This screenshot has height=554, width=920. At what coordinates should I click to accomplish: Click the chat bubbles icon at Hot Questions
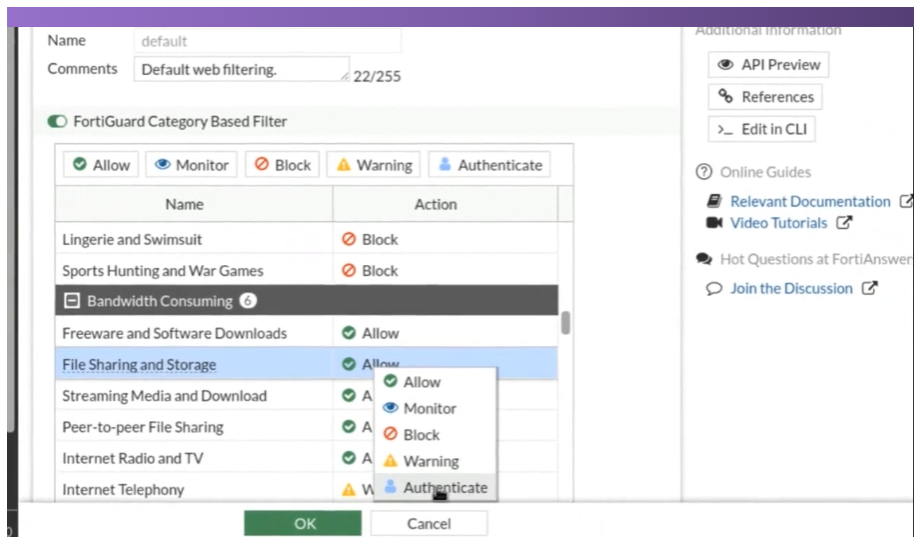(x=704, y=259)
